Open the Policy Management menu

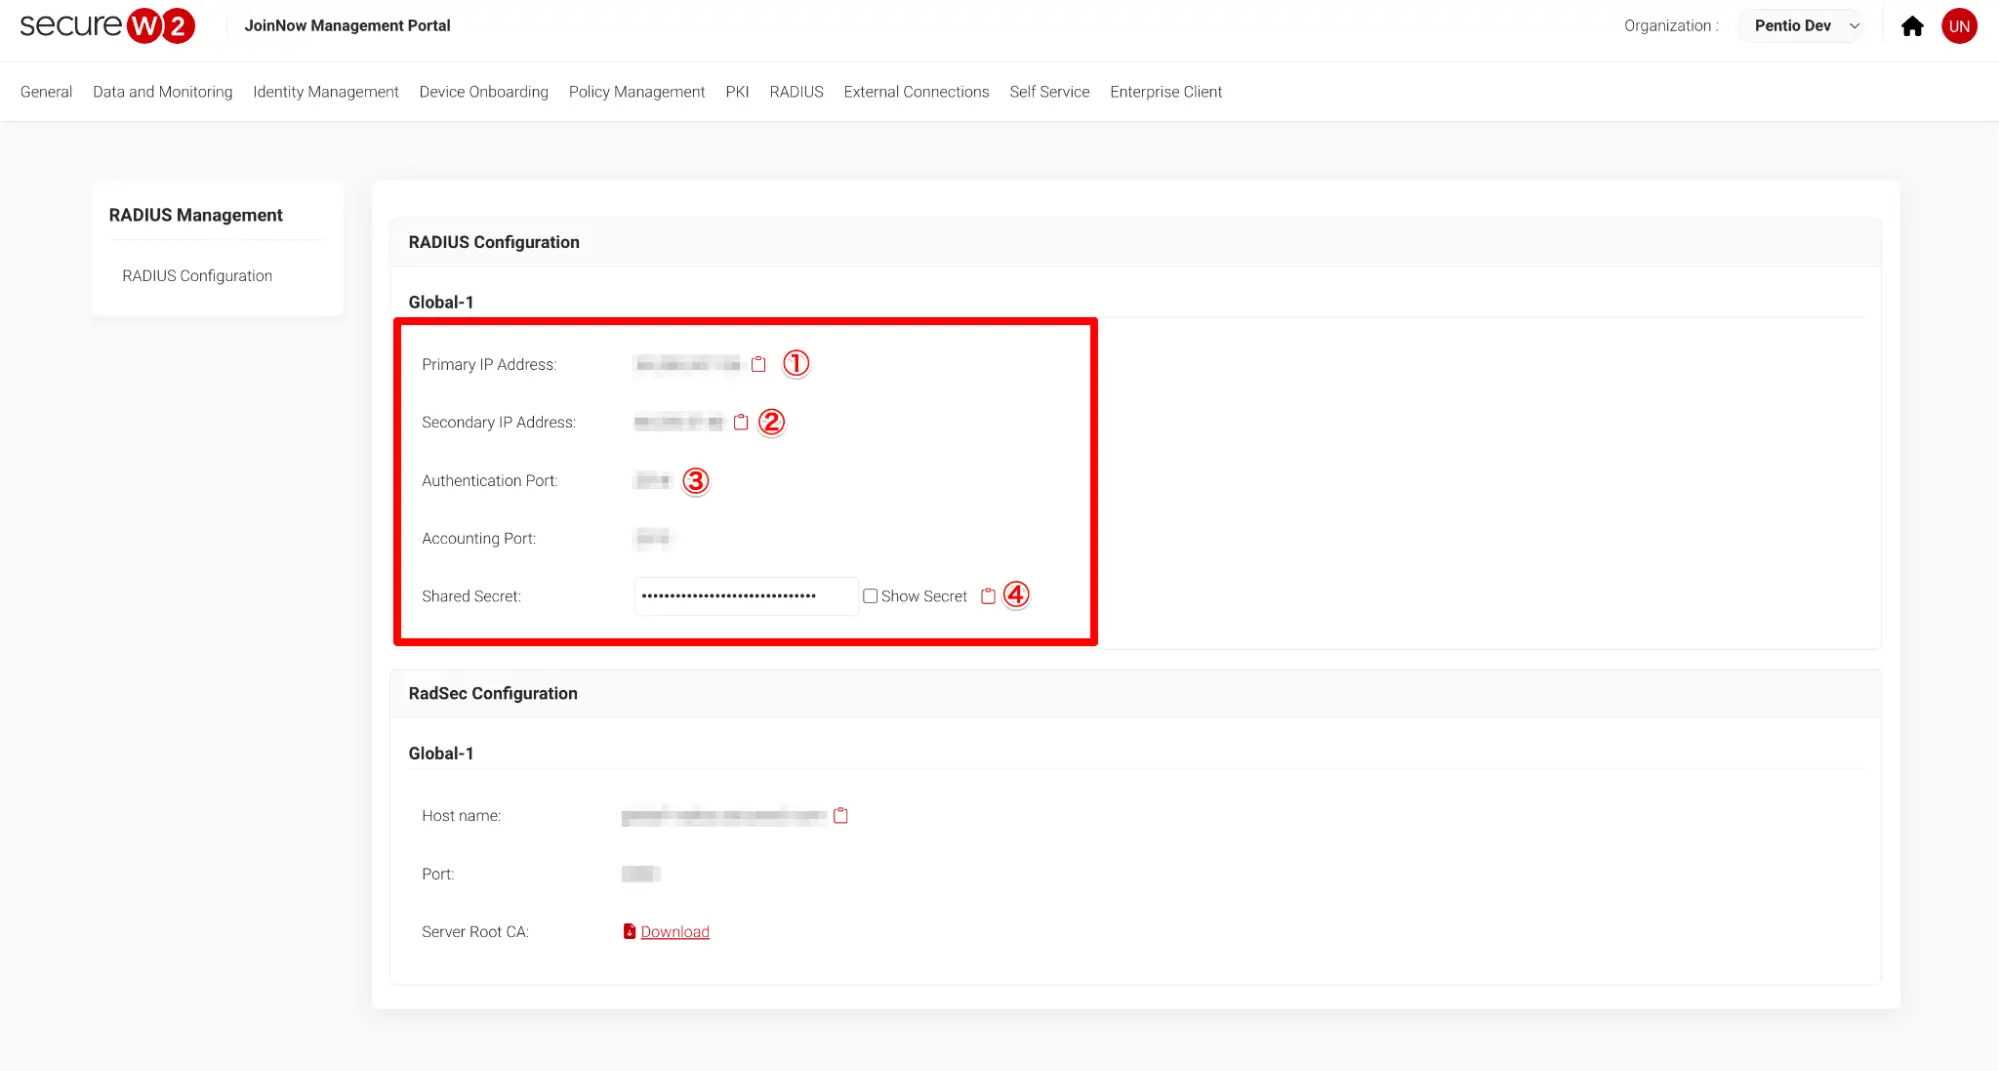pos(636,92)
